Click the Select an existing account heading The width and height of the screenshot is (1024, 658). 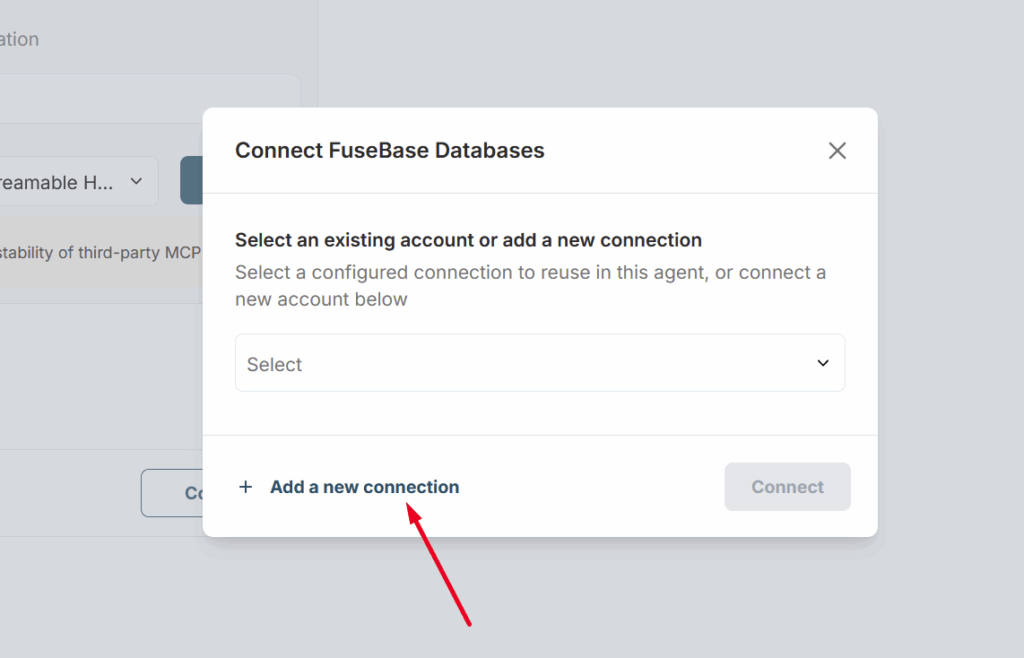pyautogui.click(x=468, y=240)
